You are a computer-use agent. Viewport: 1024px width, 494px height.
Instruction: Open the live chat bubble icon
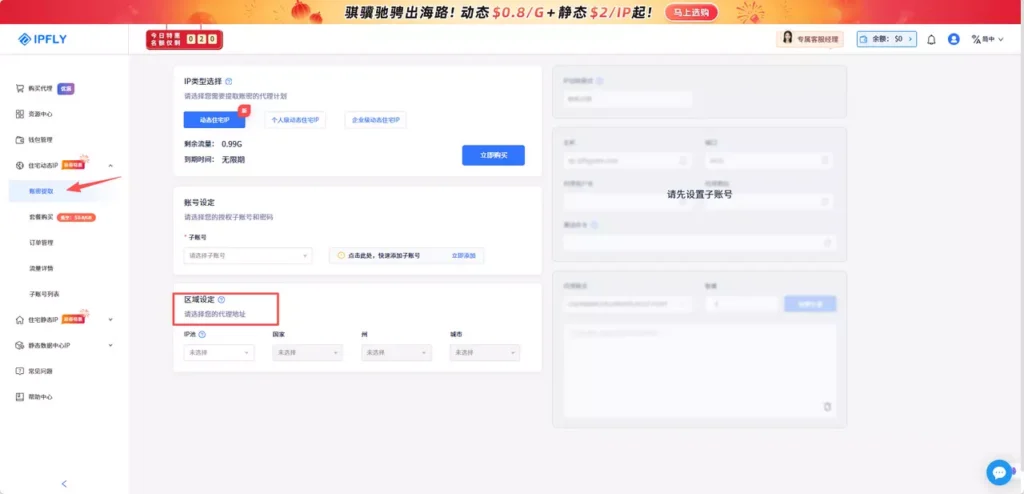coord(999,471)
